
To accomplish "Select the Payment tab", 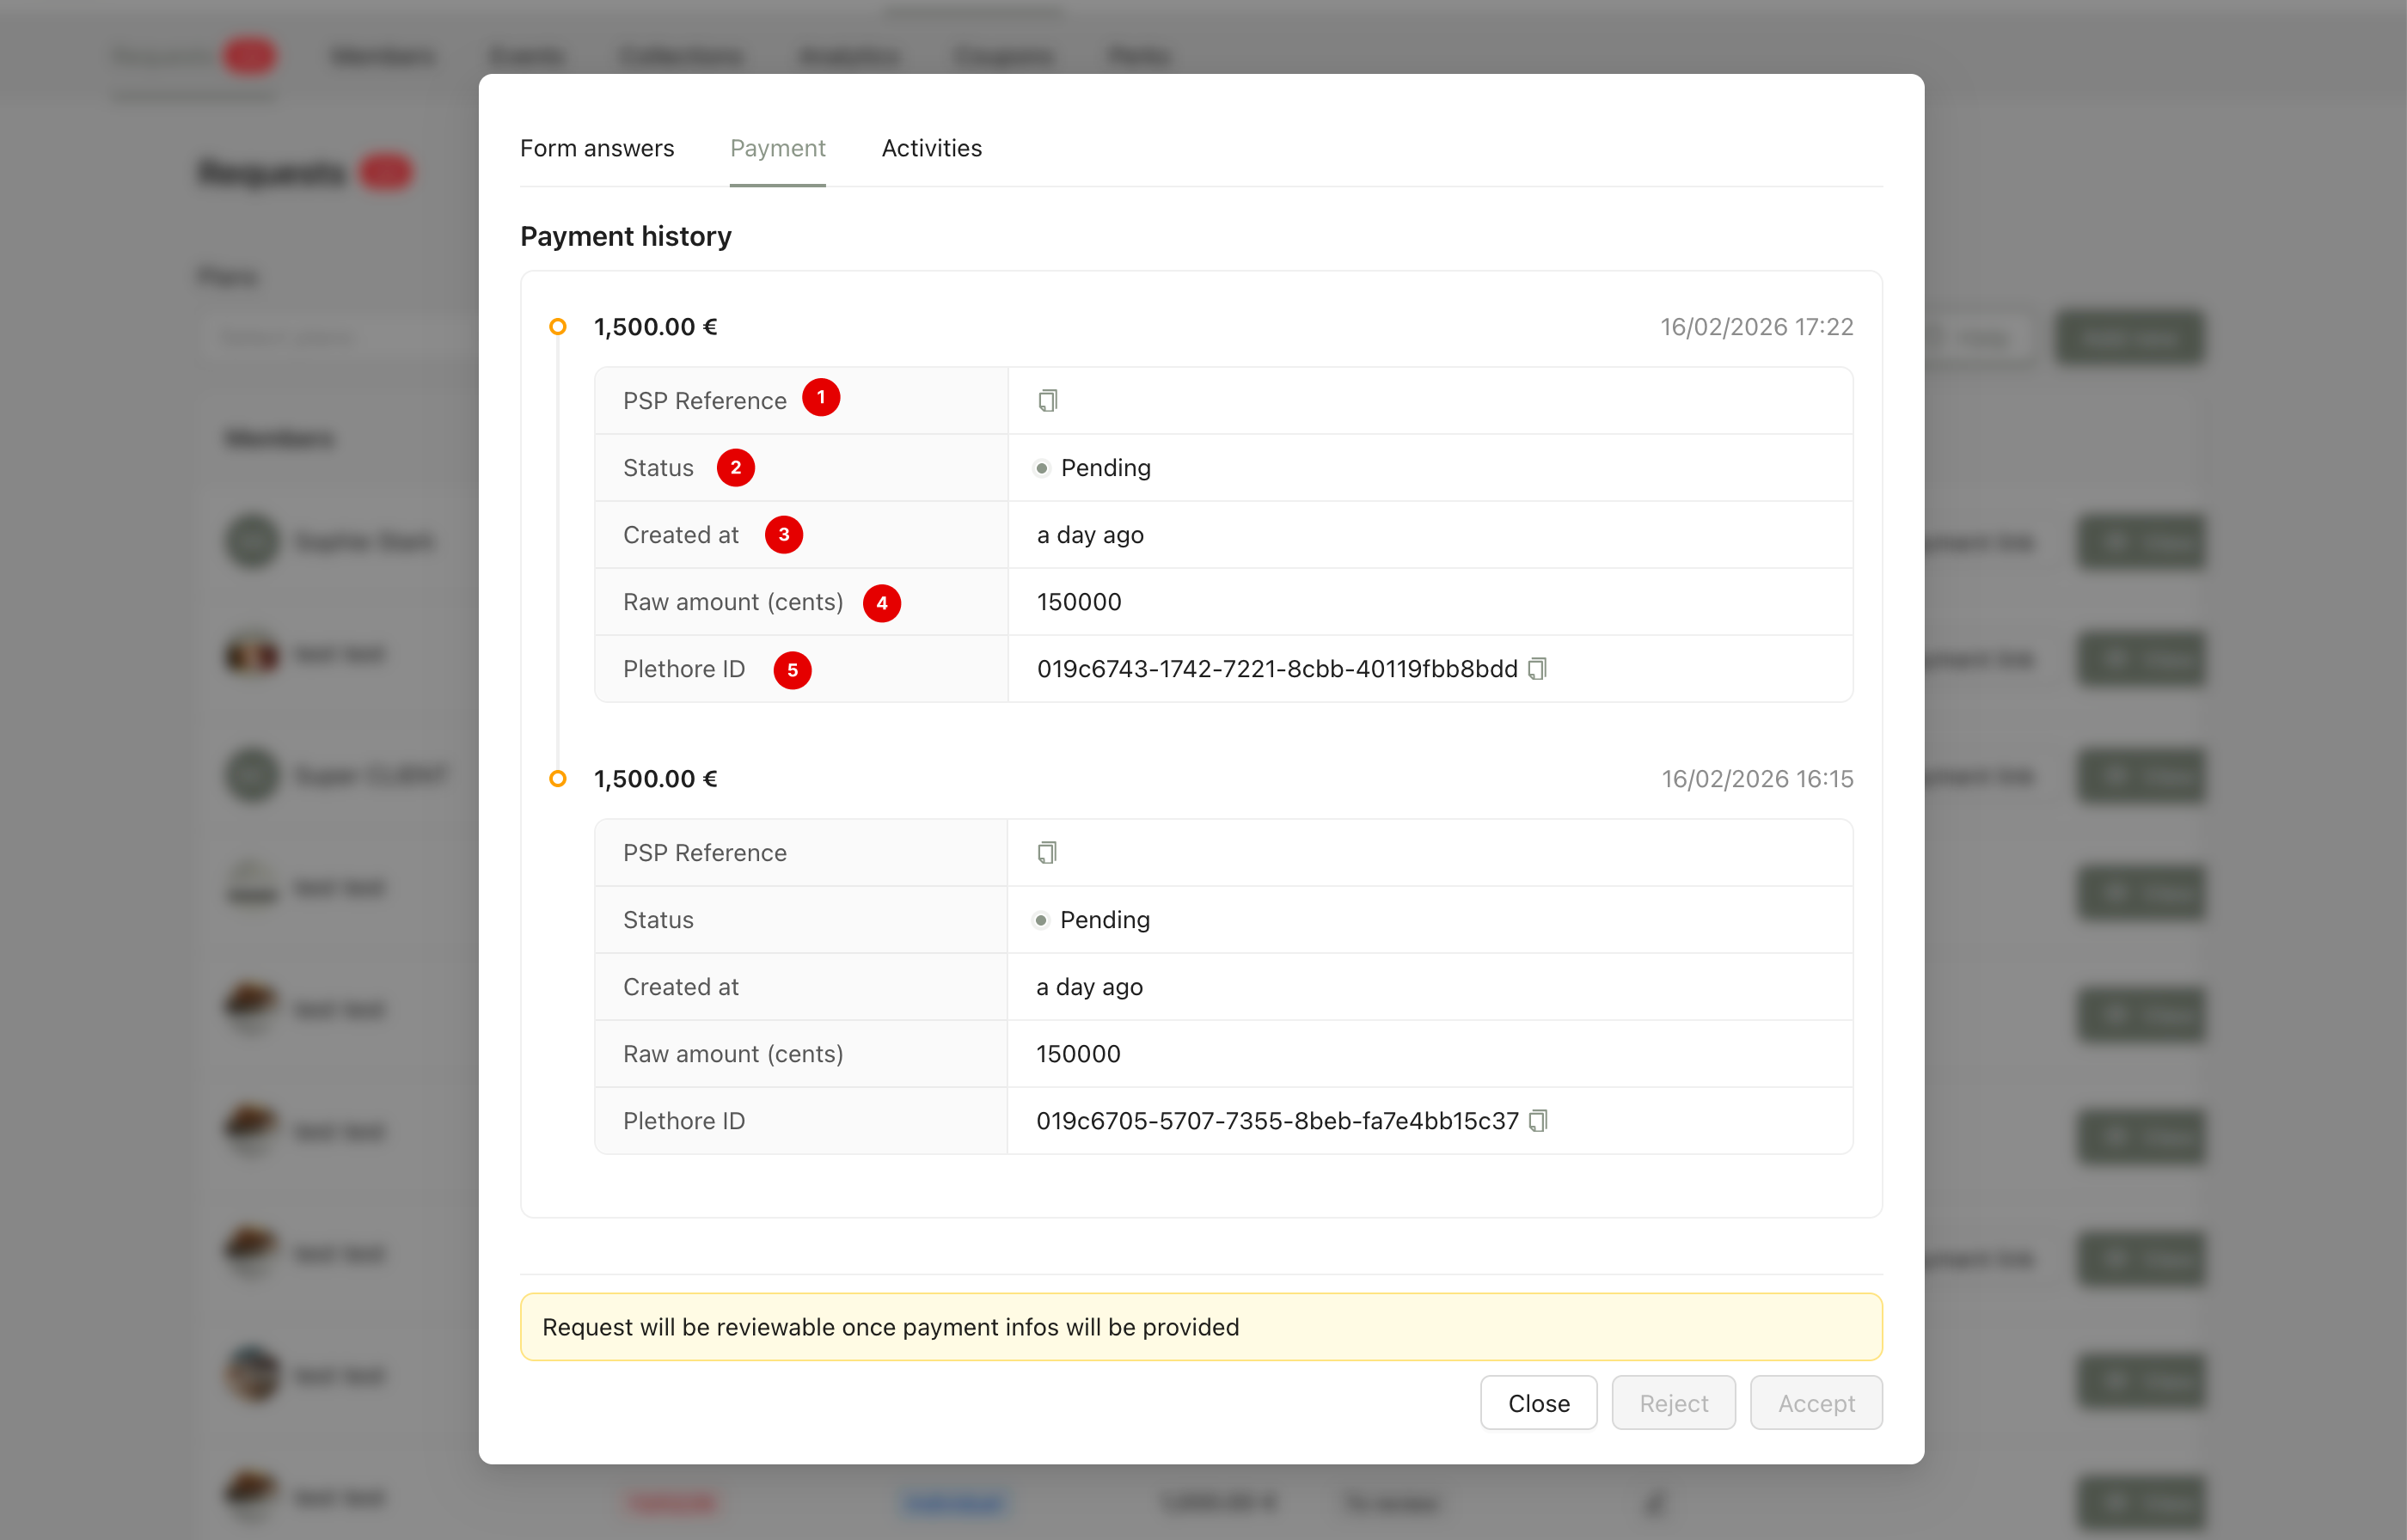I will [x=777, y=149].
